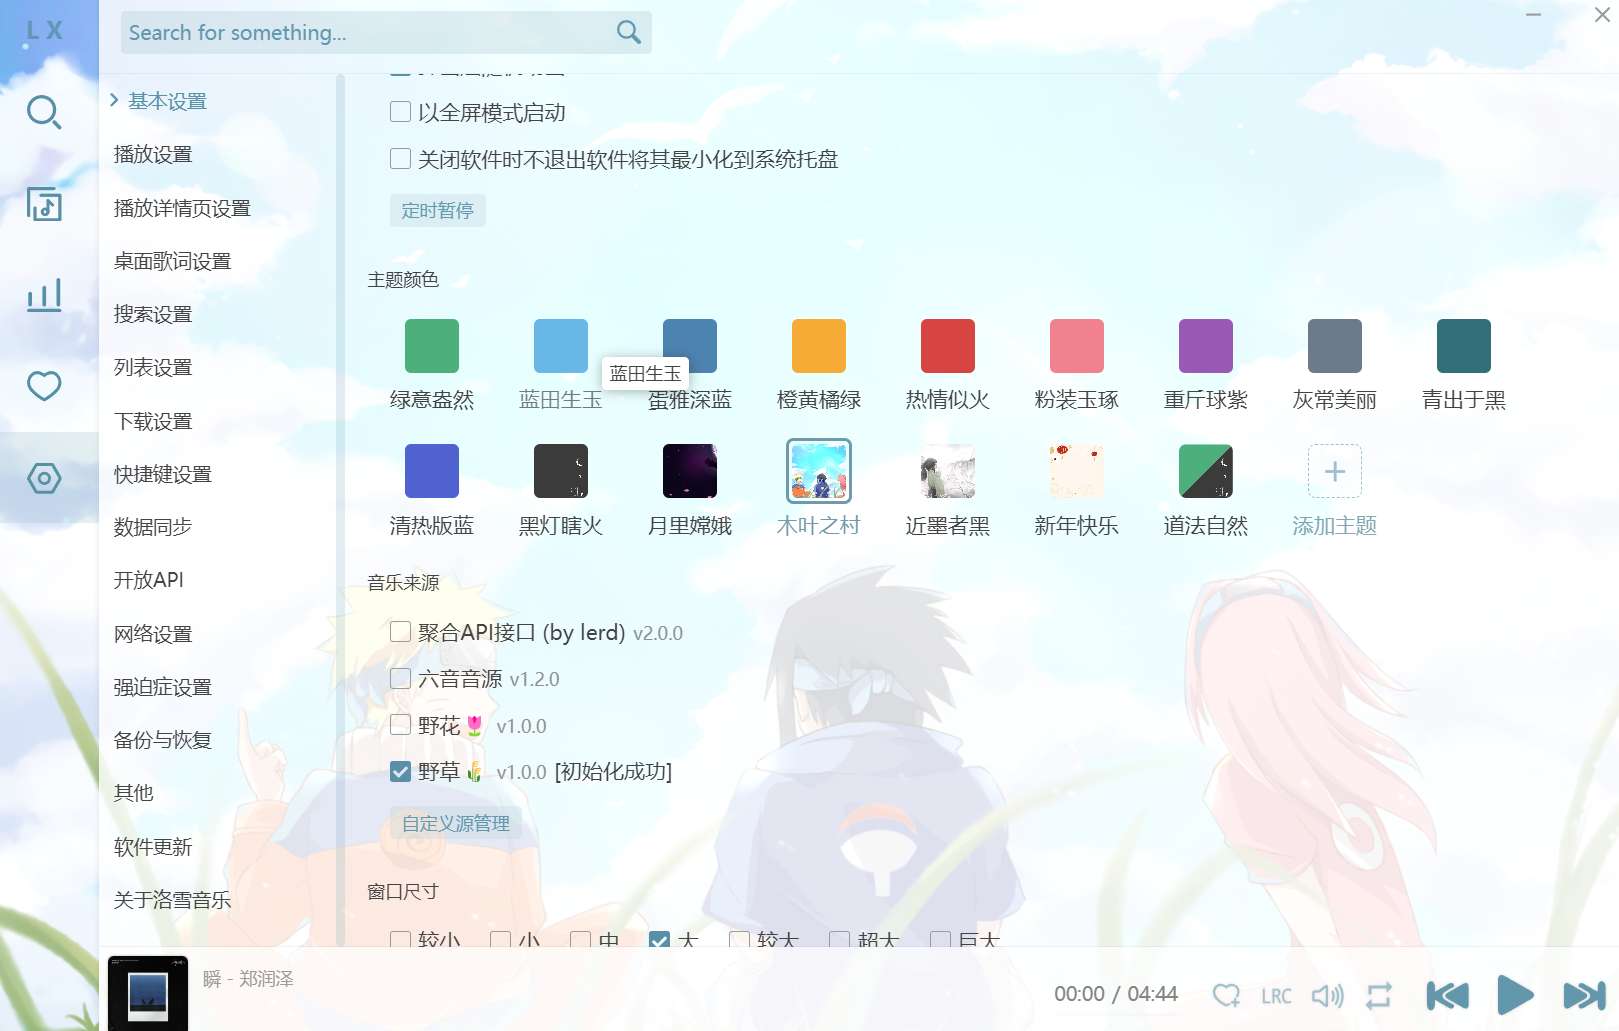Select the 新年快乐 theme
Viewport: 1619px width, 1031px height.
(1077, 471)
